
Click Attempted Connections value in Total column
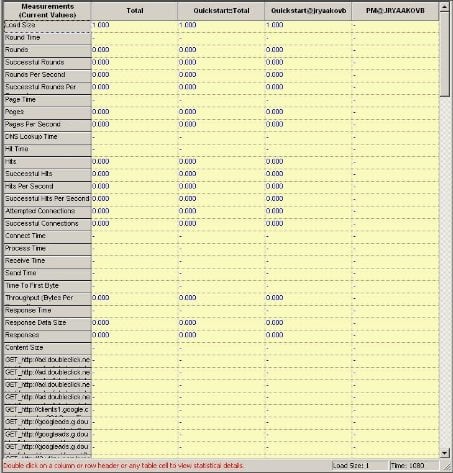101,211
